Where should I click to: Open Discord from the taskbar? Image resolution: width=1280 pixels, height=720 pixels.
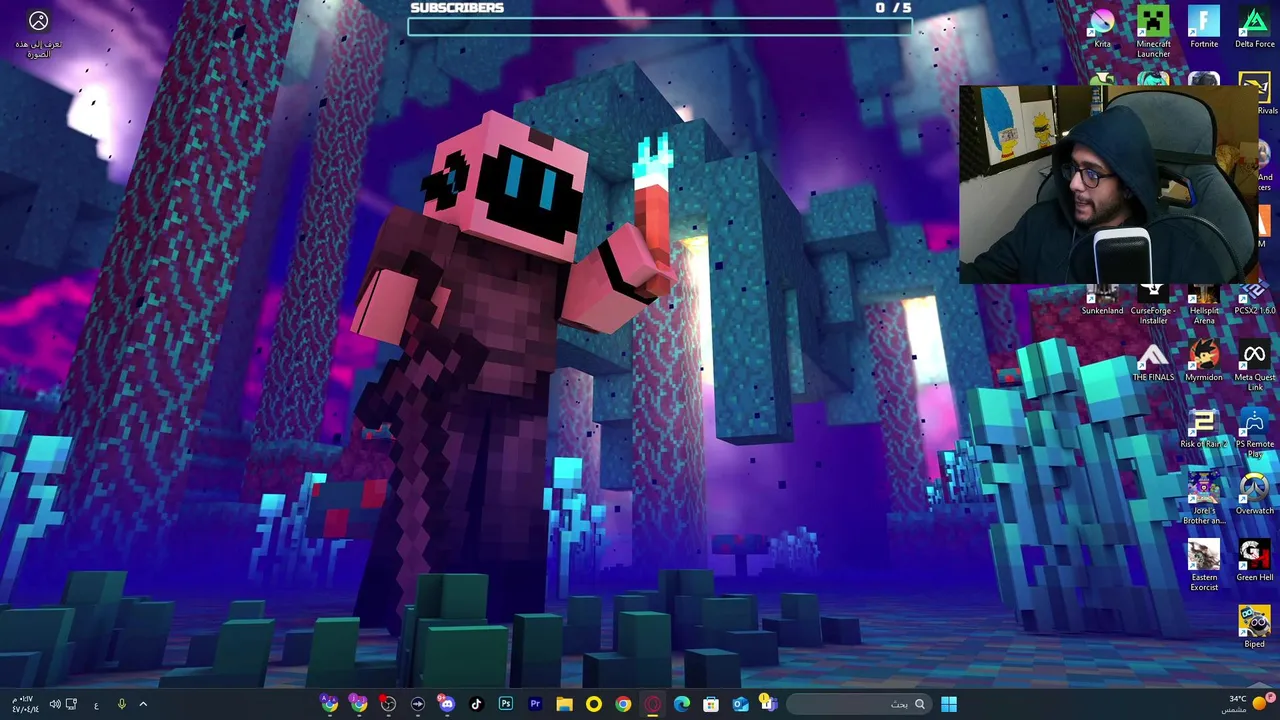click(447, 704)
